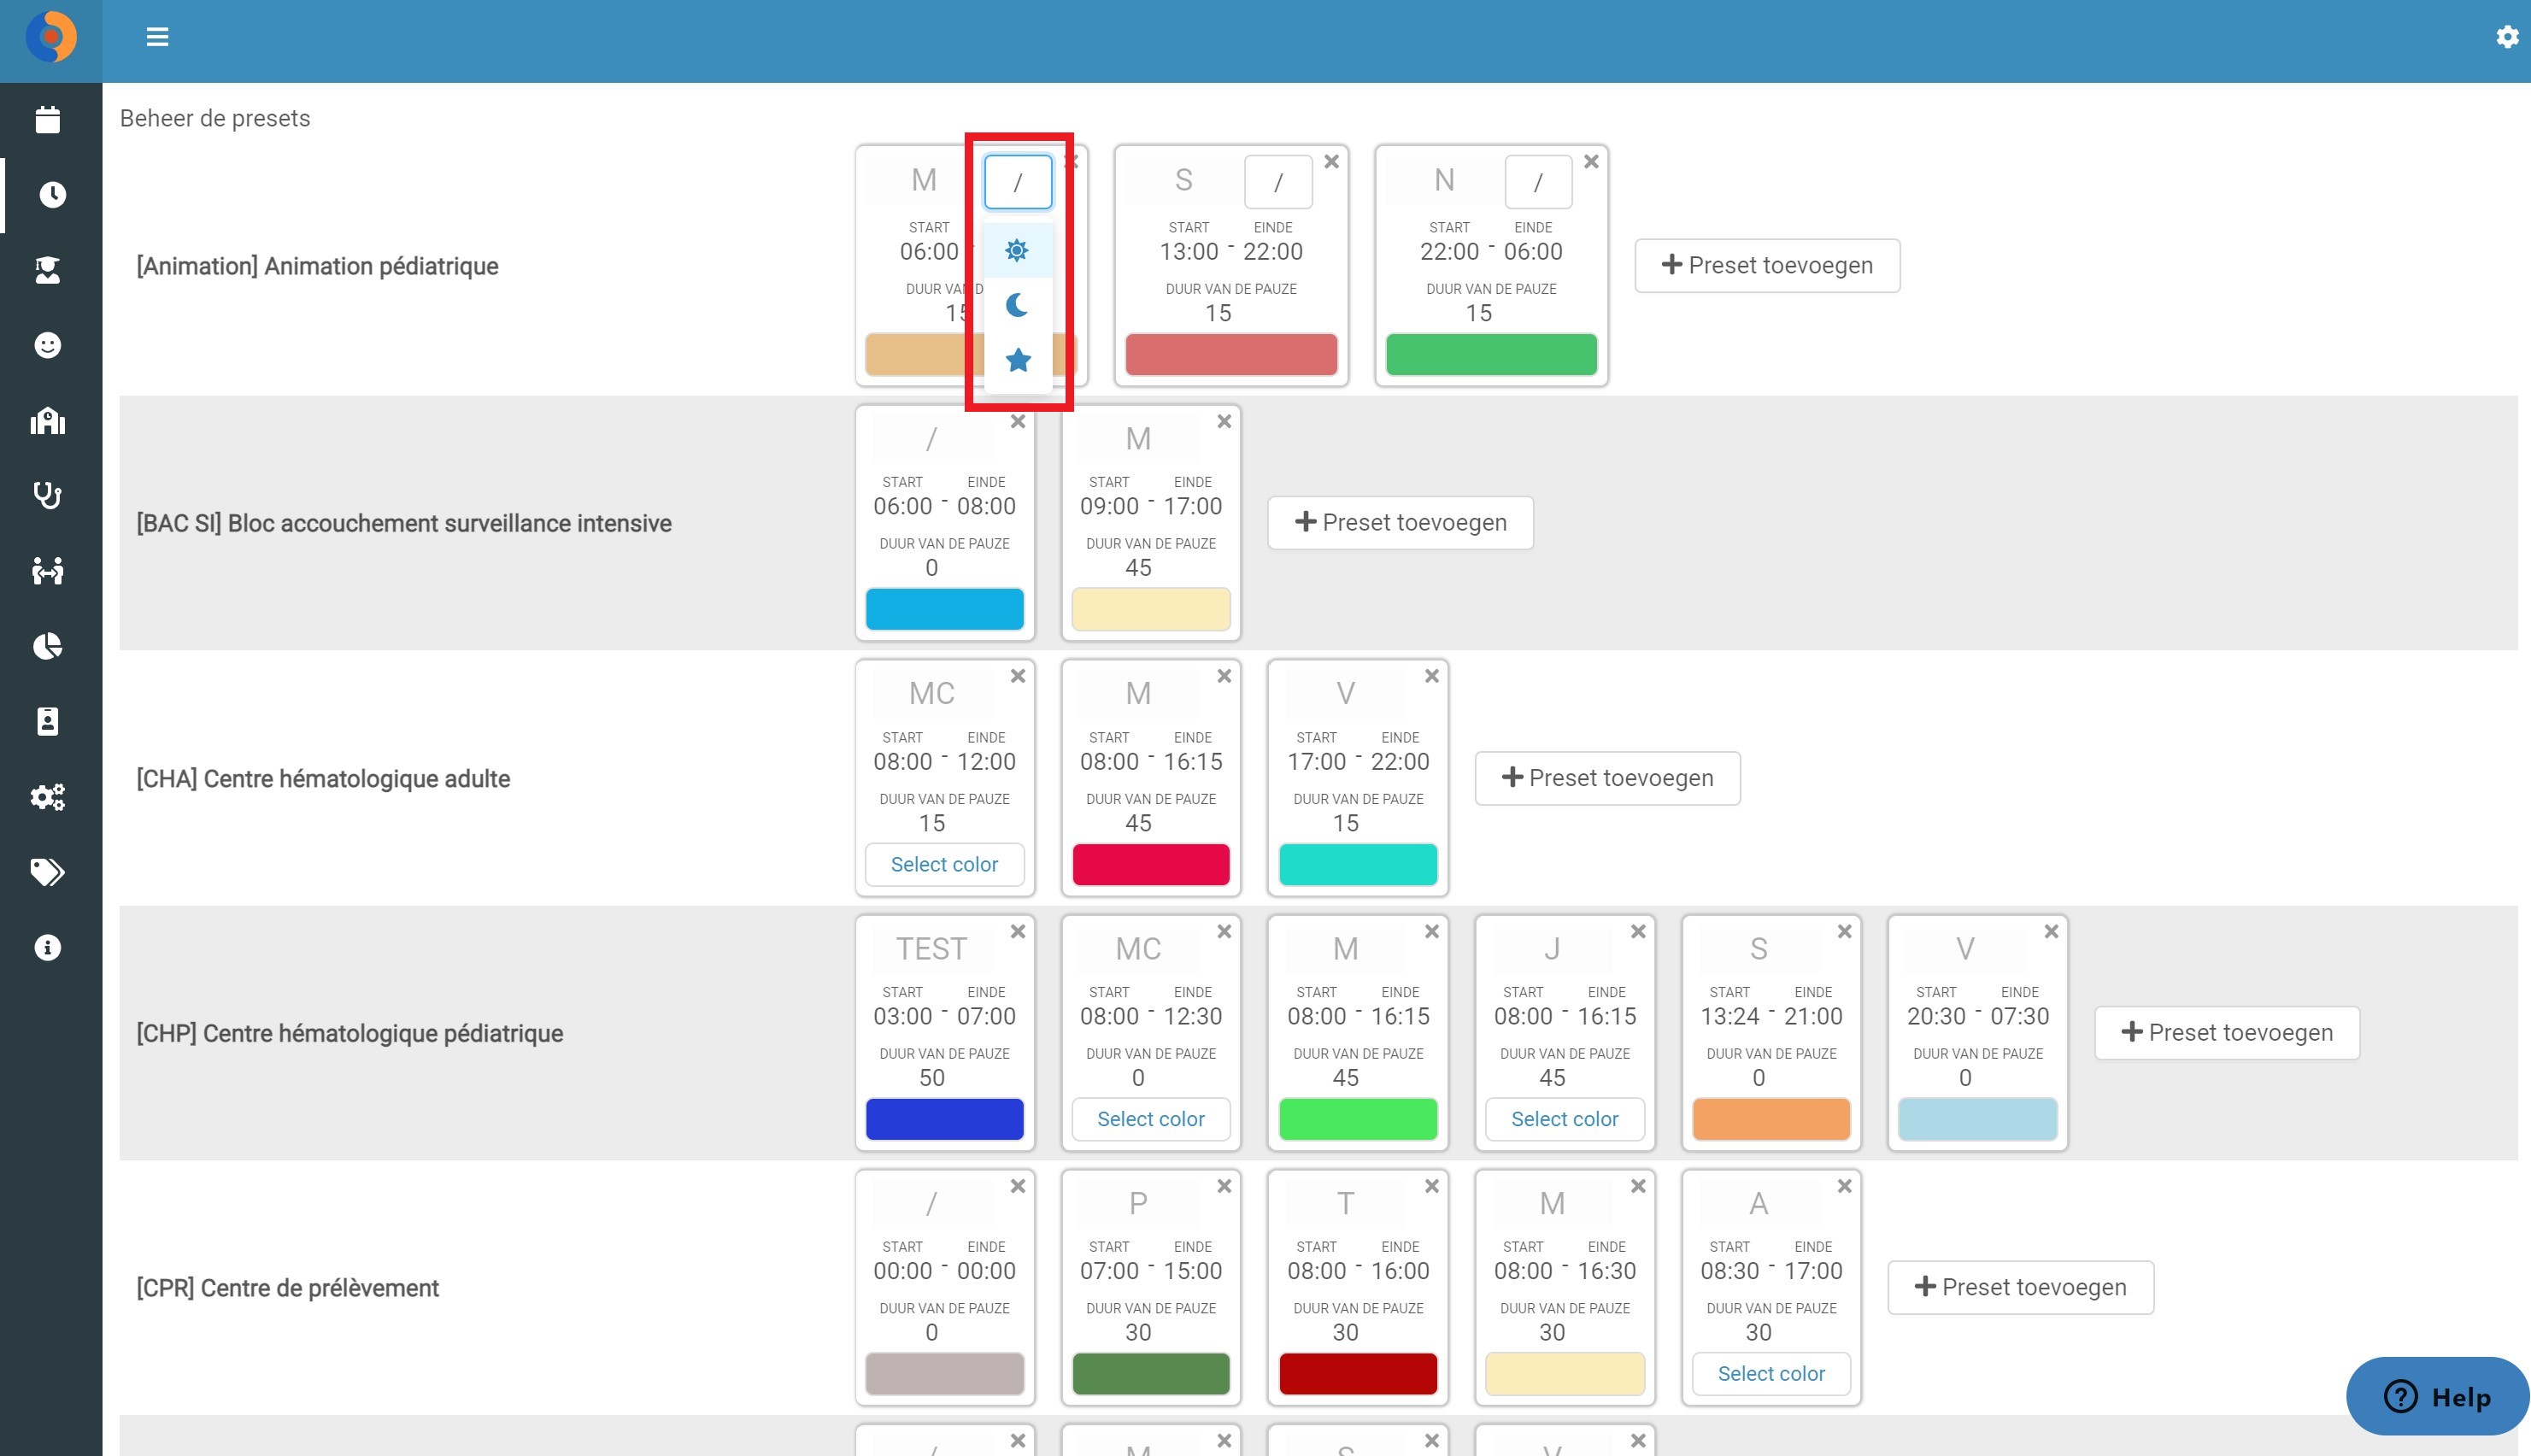2531x1456 pixels.
Task: Click turquoise swatch of CHA V preset
Action: point(1358,864)
